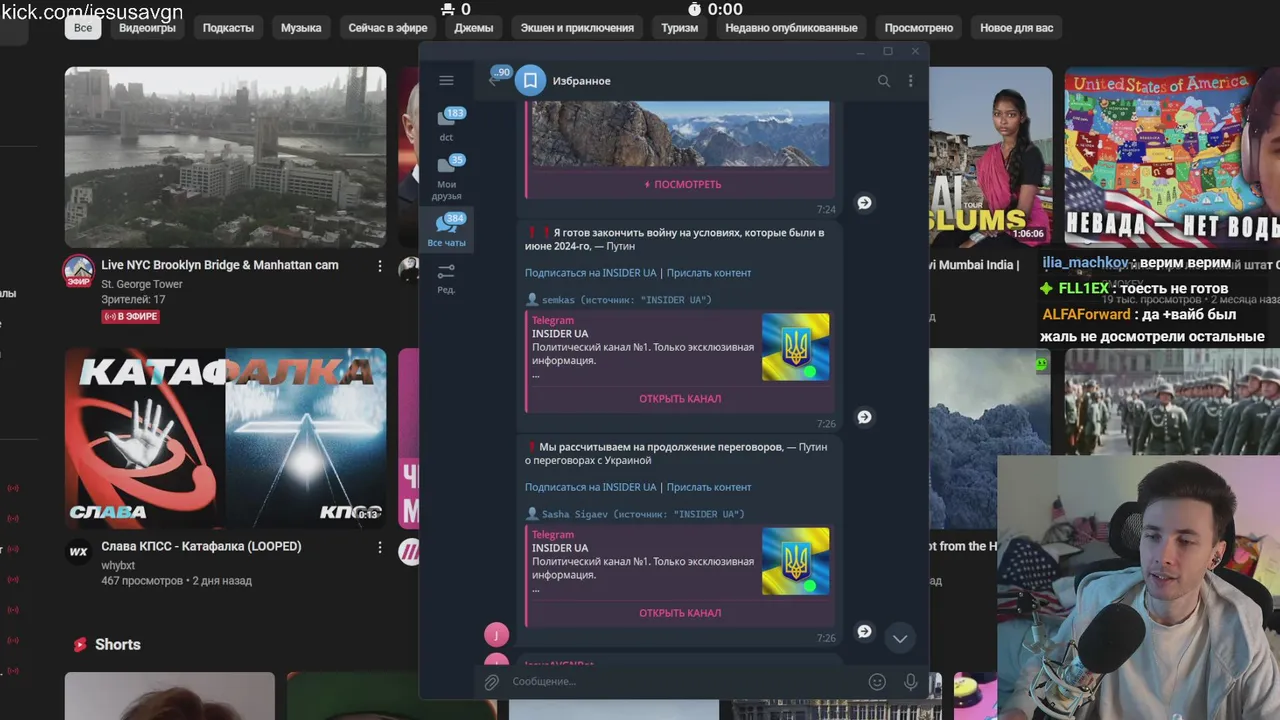Click the whybxt channel avatar

79,552
